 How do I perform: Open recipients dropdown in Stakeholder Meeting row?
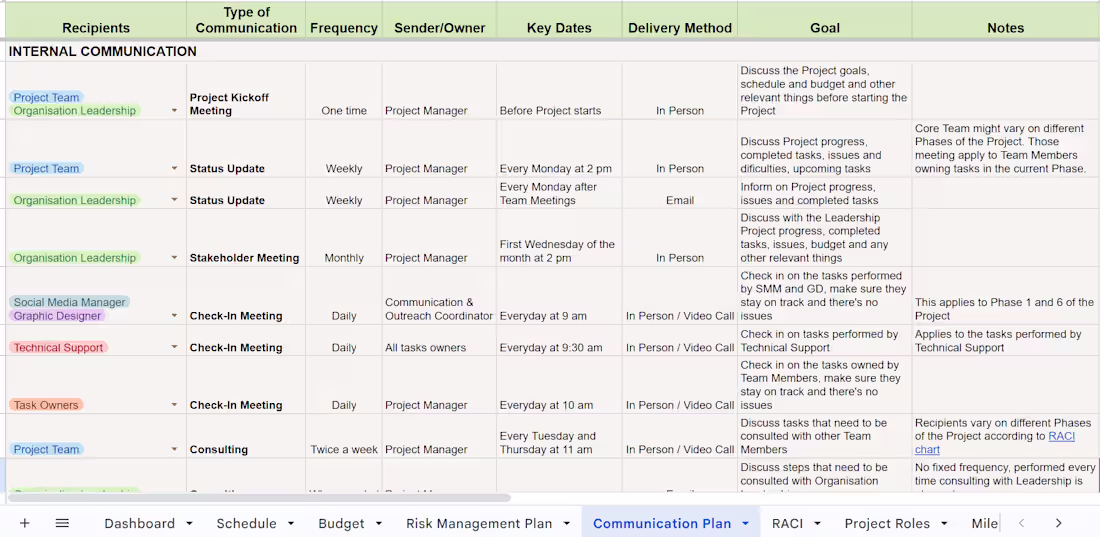[x=174, y=258]
